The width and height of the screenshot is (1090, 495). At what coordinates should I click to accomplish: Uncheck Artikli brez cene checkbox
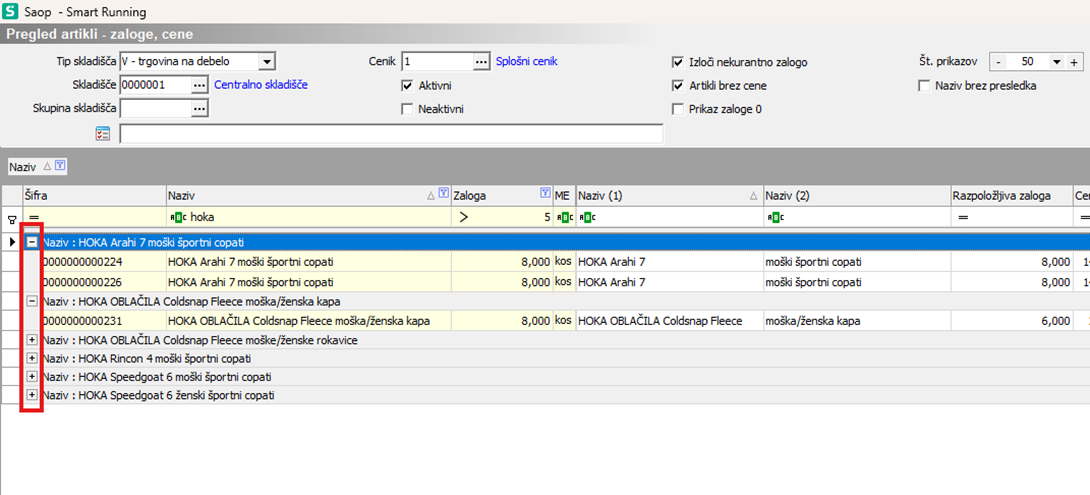[678, 86]
